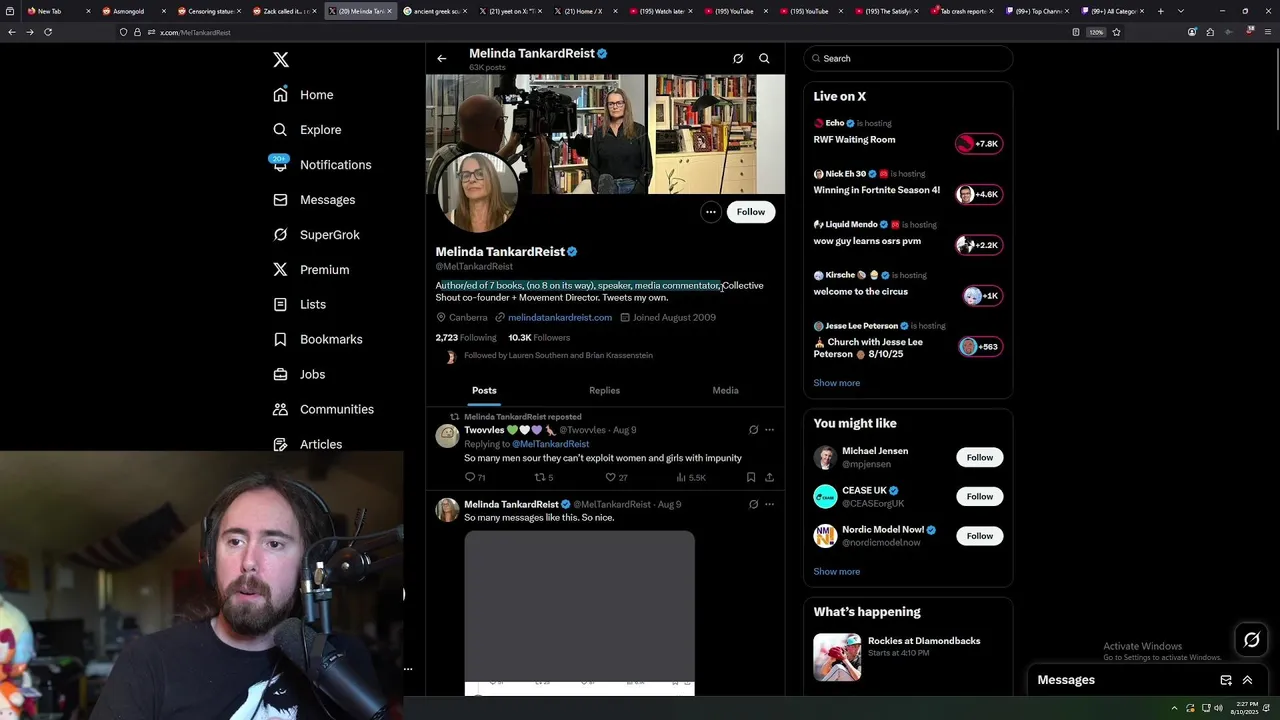The width and height of the screenshot is (1280, 720).
Task: Click the Jobs briefcase icon
Action: click(281, 374)
